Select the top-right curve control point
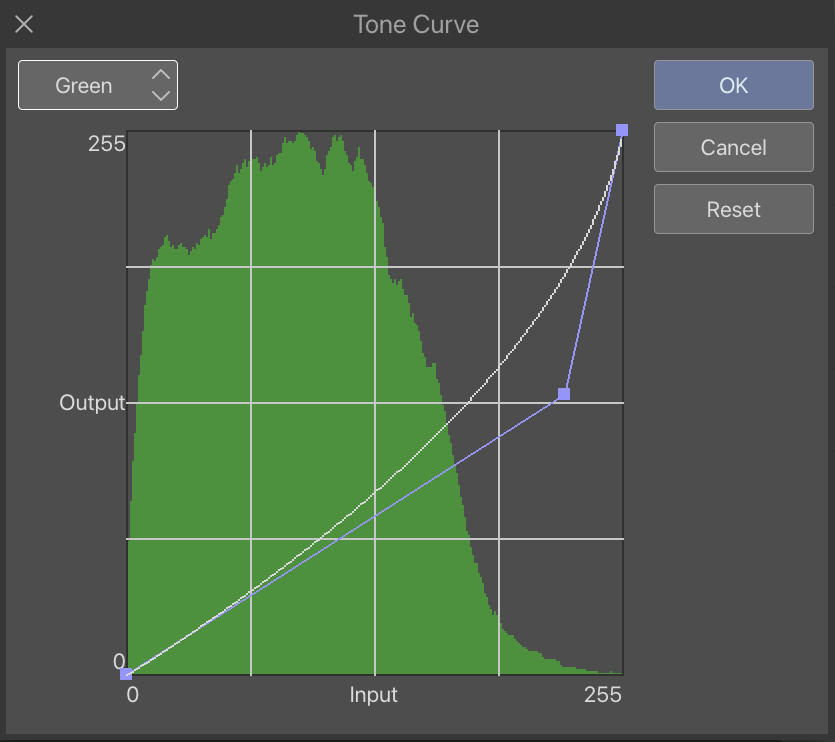This screenshot has width=835, height=742. tap(622, 130)
